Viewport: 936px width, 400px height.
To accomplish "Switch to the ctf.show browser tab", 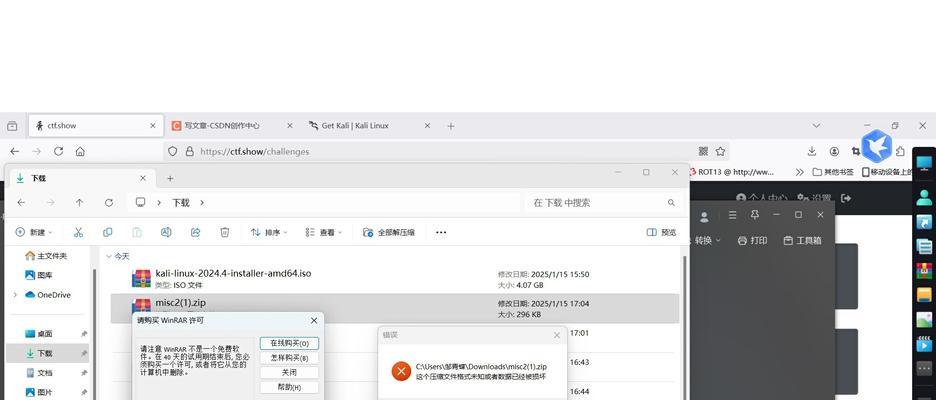I will 96,126.
